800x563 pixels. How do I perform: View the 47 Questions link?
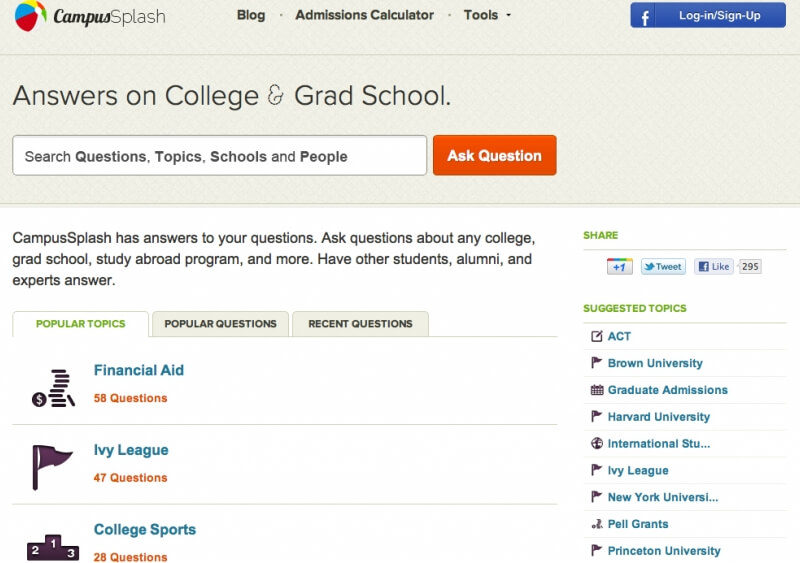point(131,478)
